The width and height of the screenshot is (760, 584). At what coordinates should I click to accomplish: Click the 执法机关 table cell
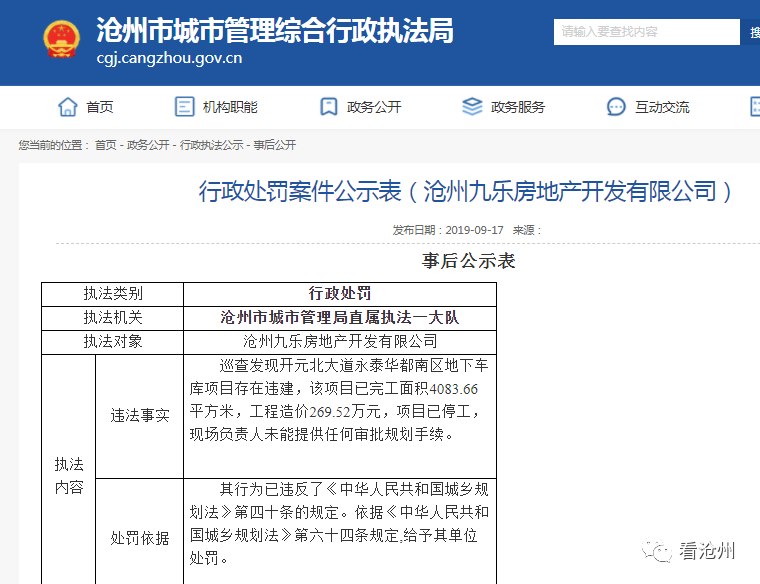(112, 318)
